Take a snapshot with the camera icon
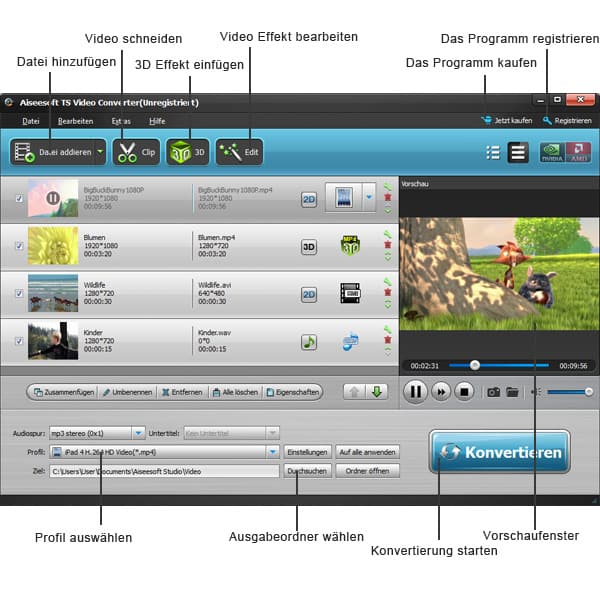This screenshot has height=600, width=600. point(493,392)
